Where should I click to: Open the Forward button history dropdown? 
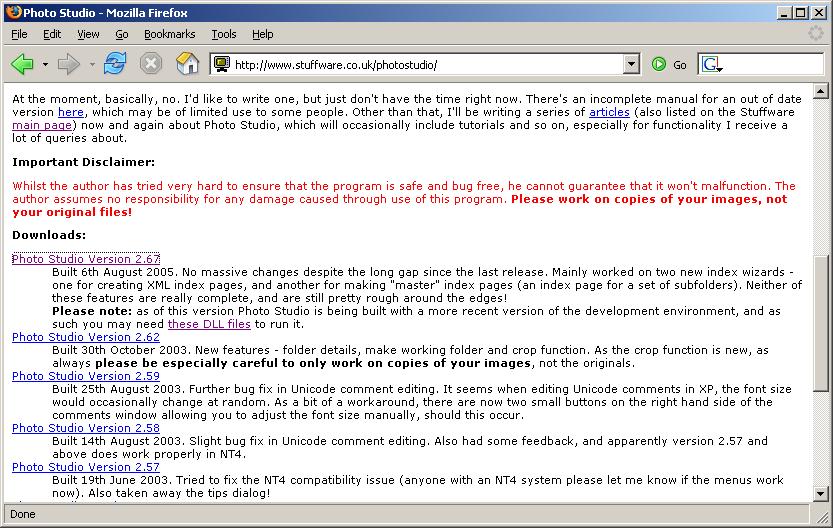(92, 65)
